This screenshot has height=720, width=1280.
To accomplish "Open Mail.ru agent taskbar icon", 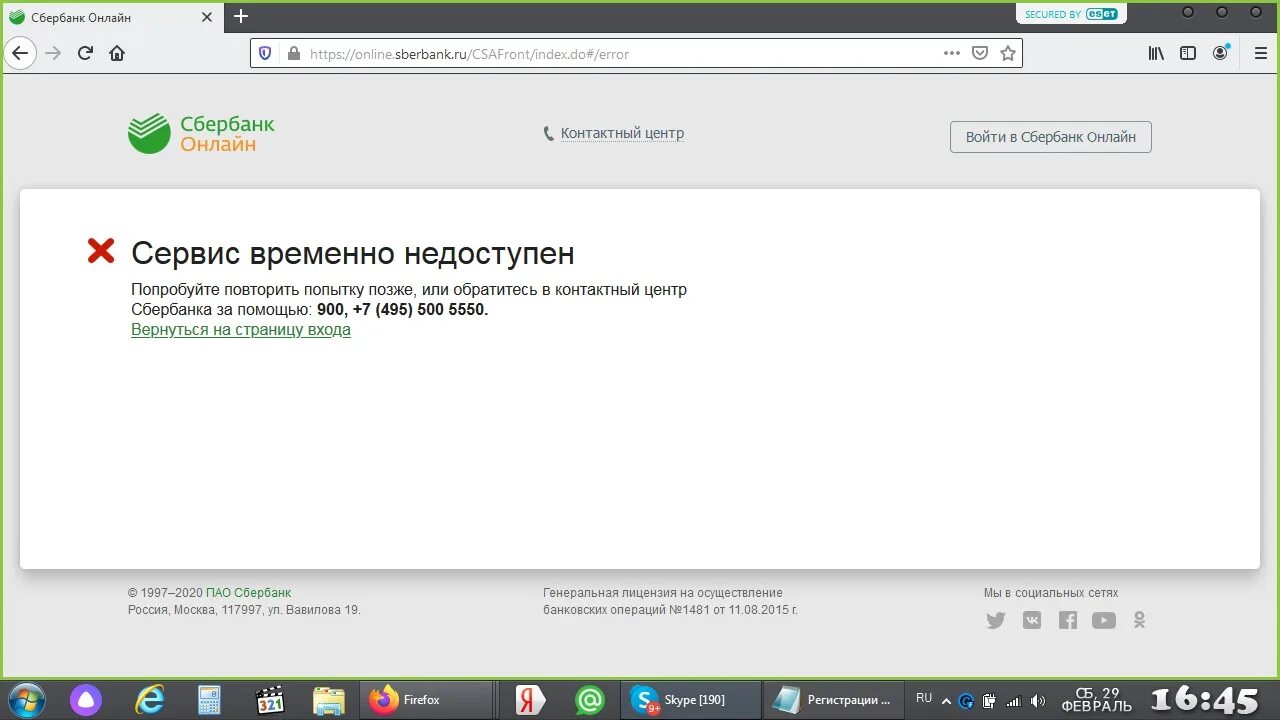I will point(590,700).
